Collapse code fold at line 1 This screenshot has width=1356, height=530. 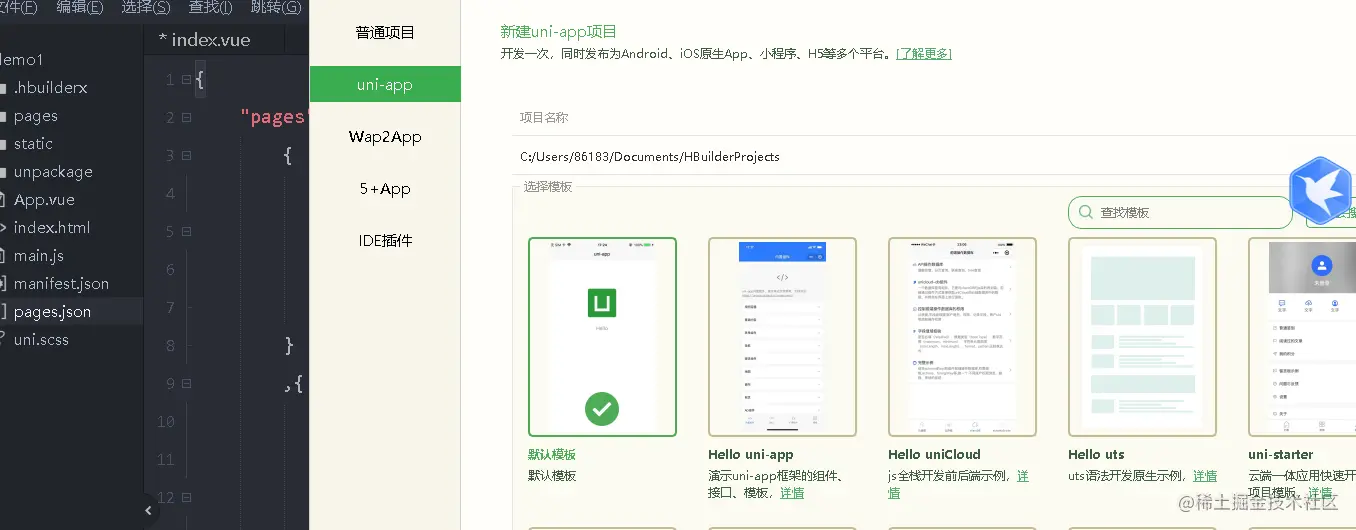coord(186,80)
